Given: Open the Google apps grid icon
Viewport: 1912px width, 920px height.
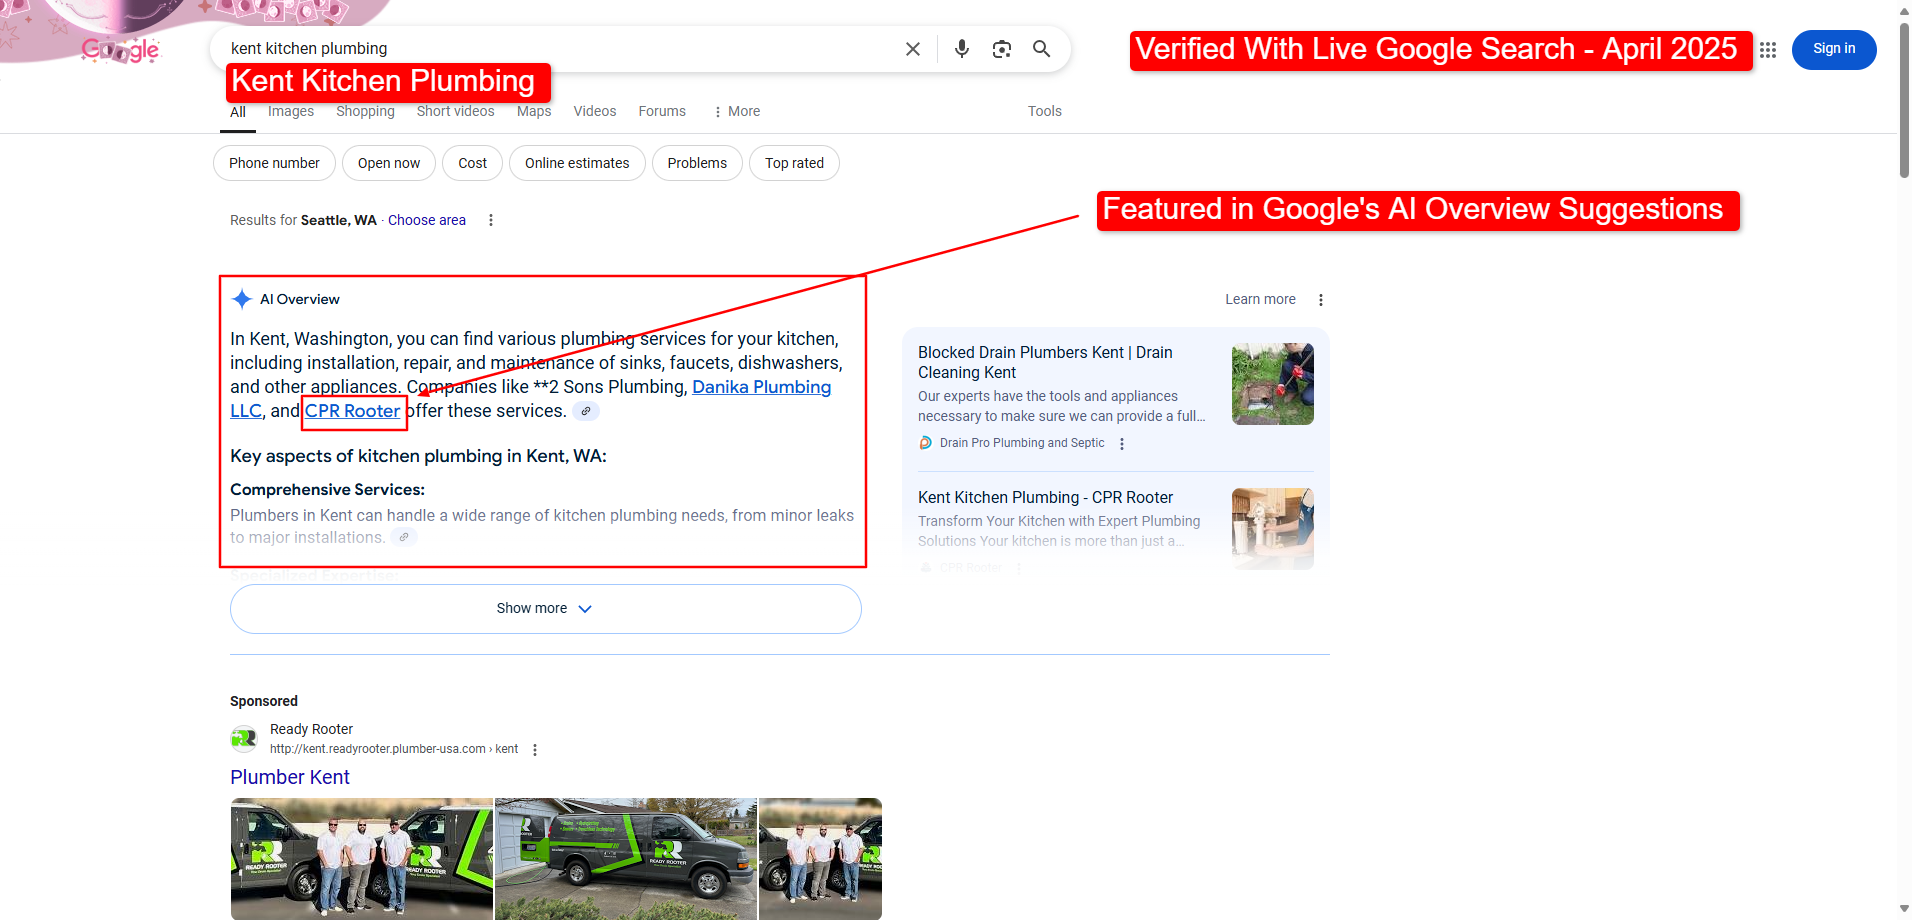Looking at the screenshot, I should (1767, 50).
